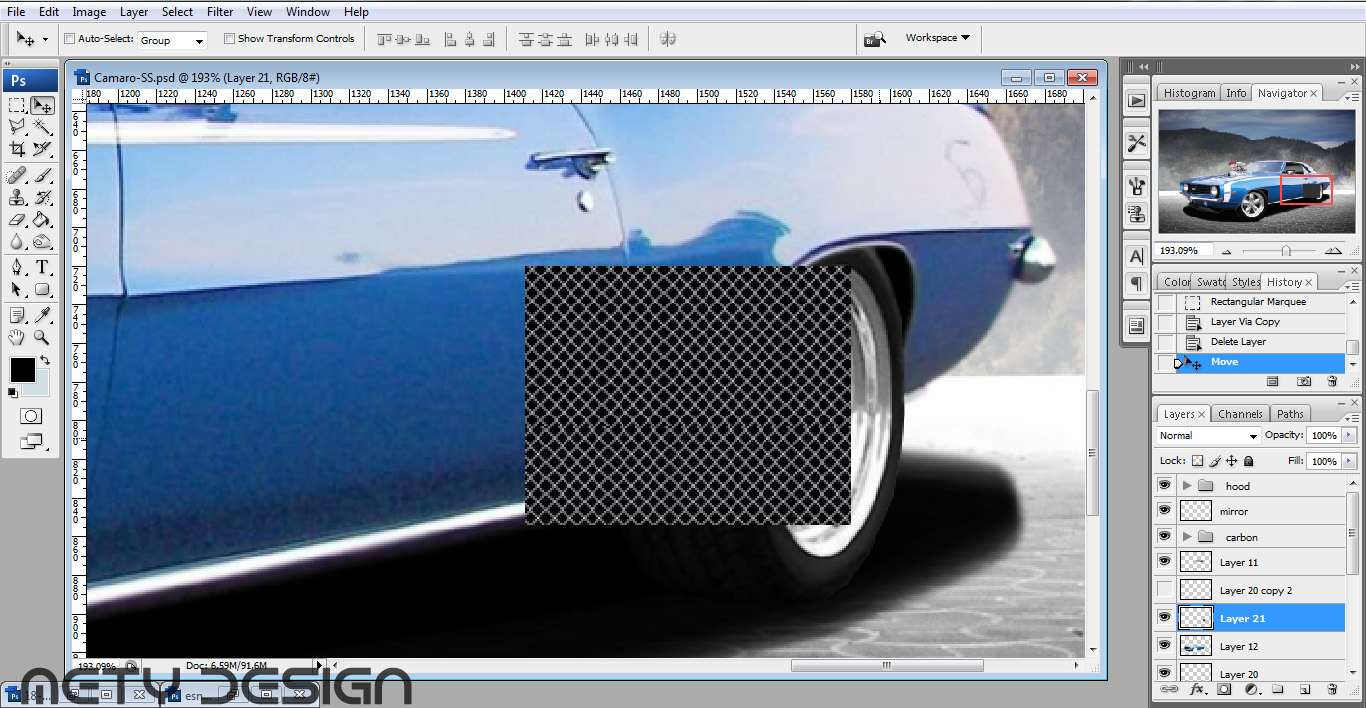Enable Show Transform Controls checkbox

229,39
